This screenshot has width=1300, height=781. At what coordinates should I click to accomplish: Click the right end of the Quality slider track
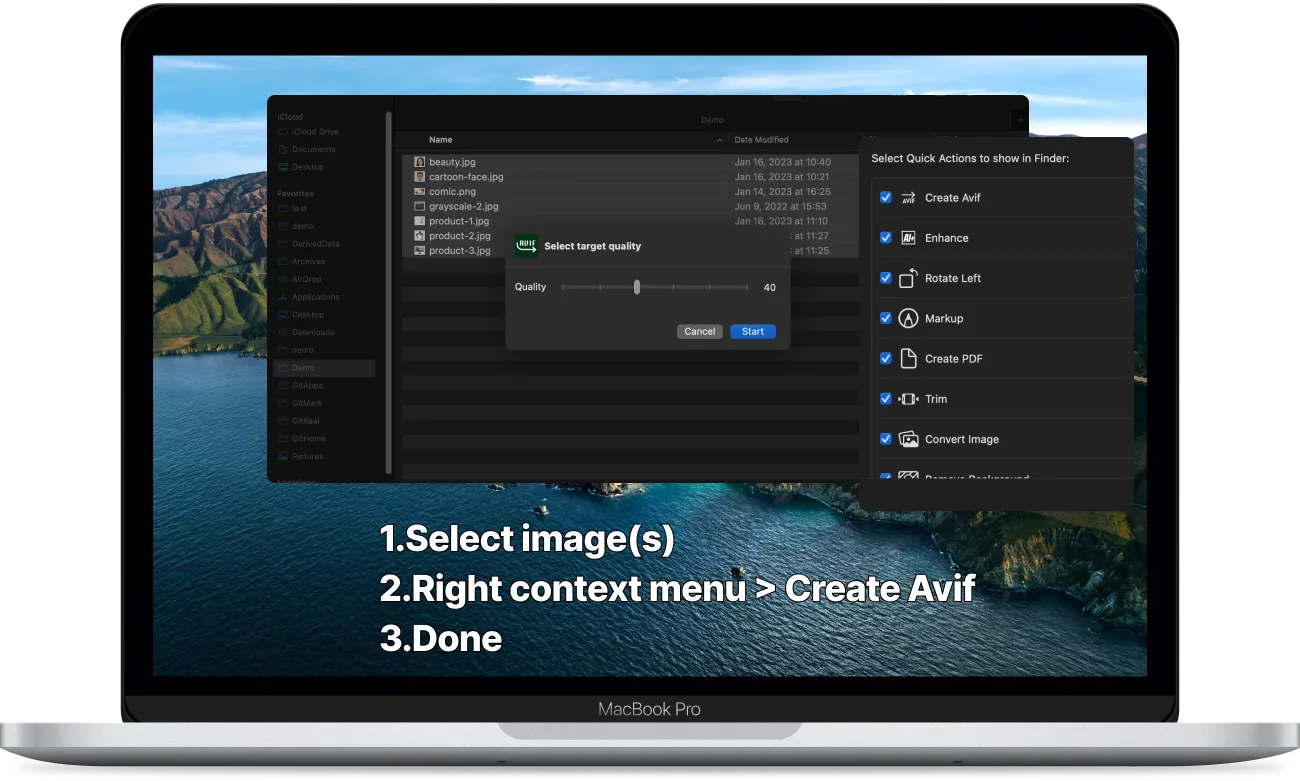tap(746, 287)
